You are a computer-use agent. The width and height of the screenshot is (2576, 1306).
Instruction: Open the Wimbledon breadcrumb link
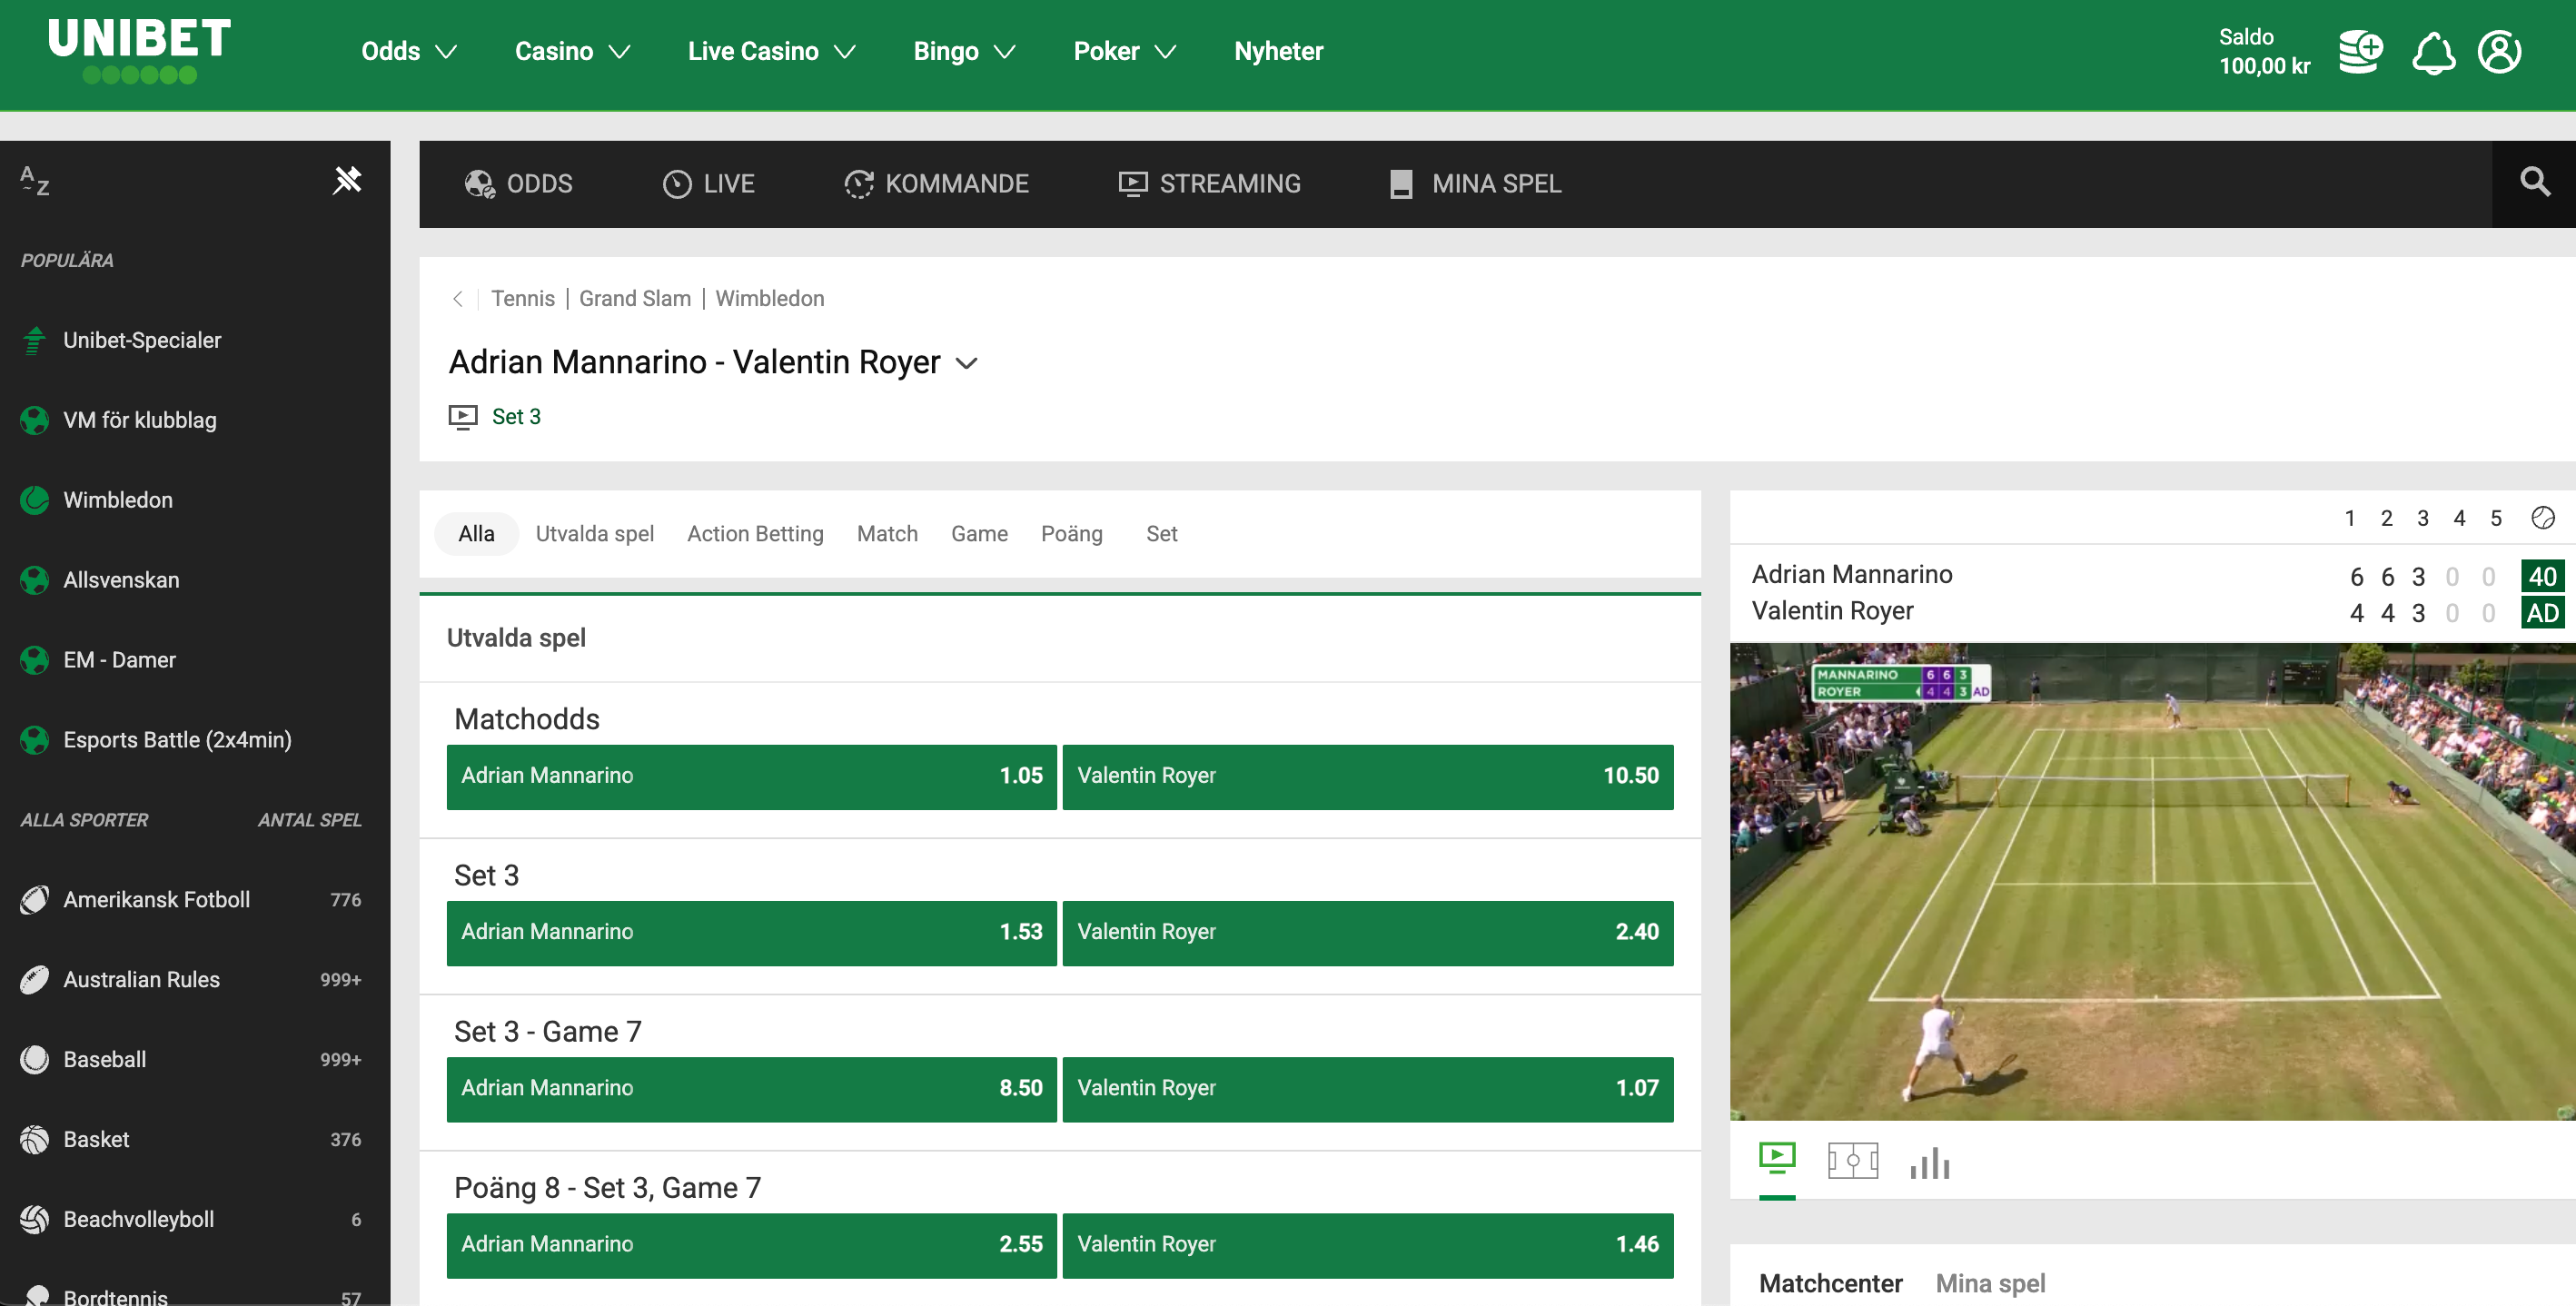click(769, 299)
